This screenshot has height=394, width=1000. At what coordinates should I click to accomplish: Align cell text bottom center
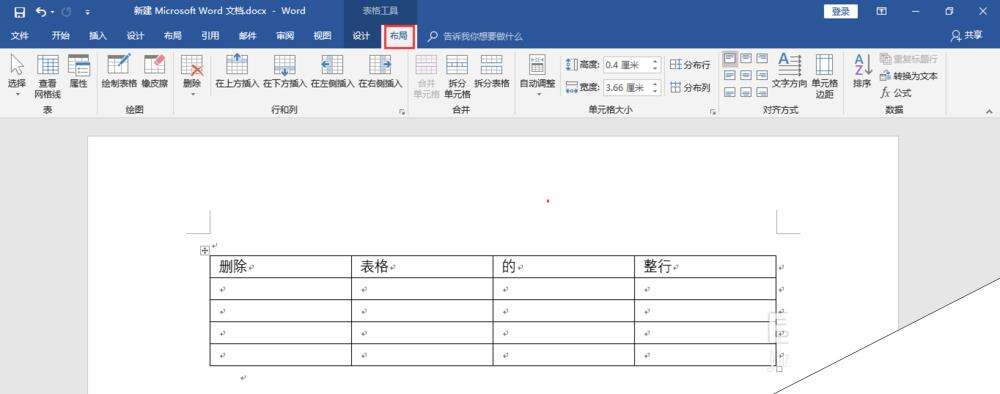746,92
